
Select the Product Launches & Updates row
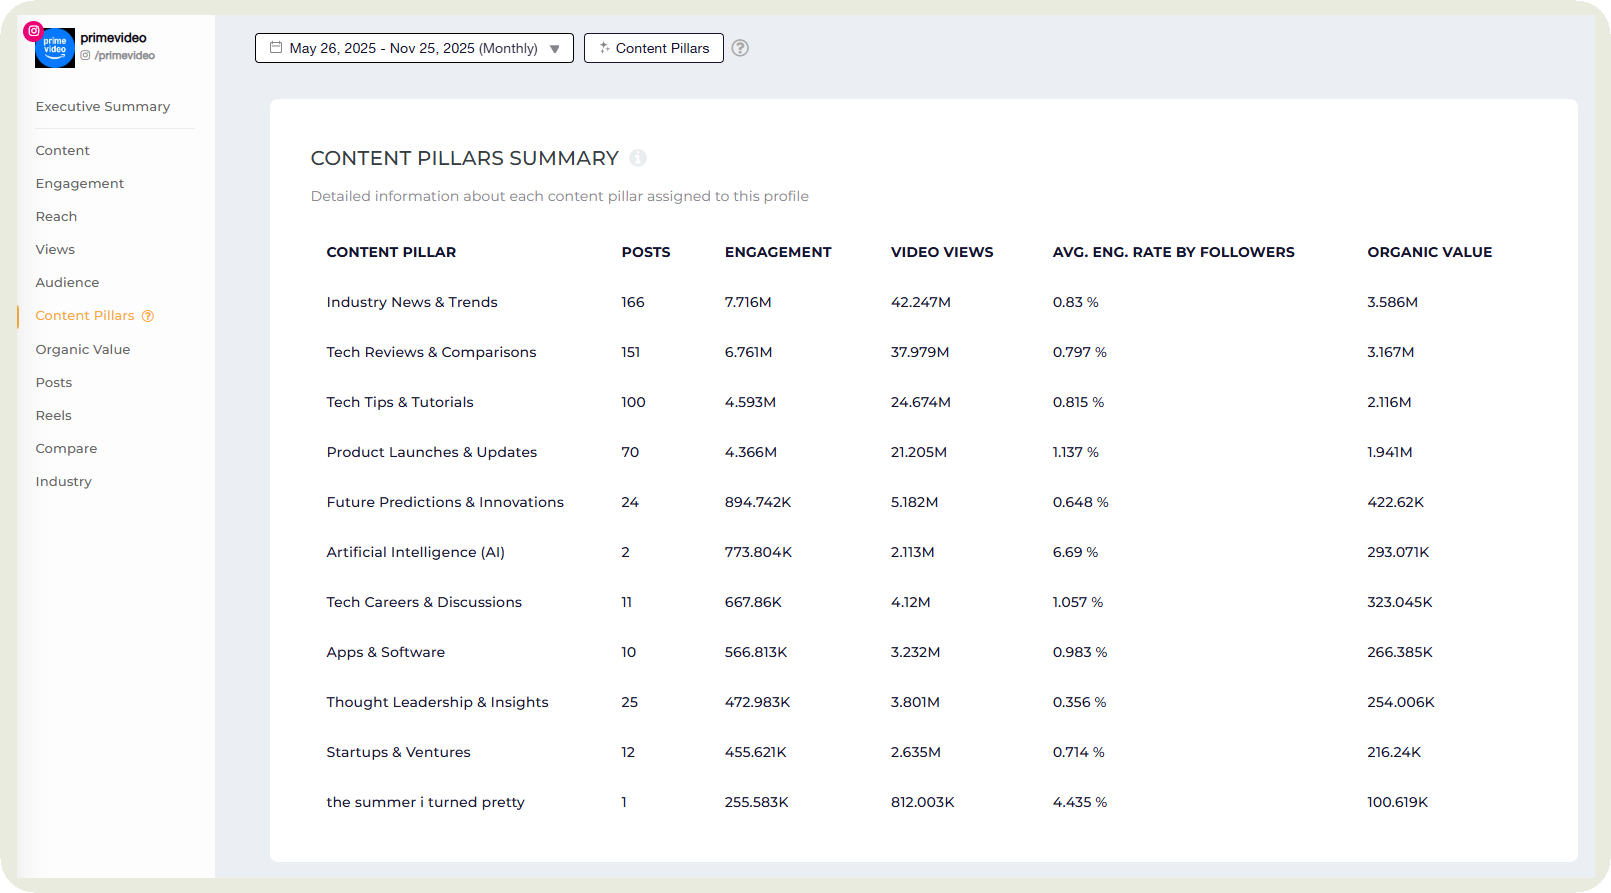coord(924,452)
